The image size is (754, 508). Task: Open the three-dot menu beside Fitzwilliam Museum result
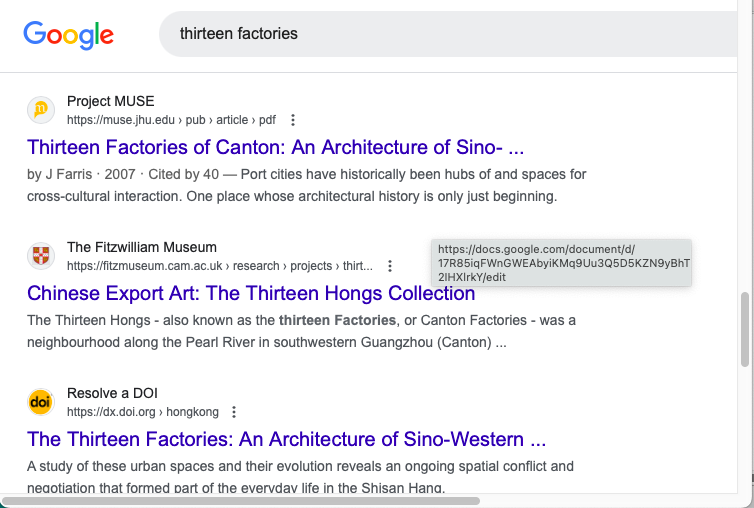pyautogui.click(x=390, y=266)
